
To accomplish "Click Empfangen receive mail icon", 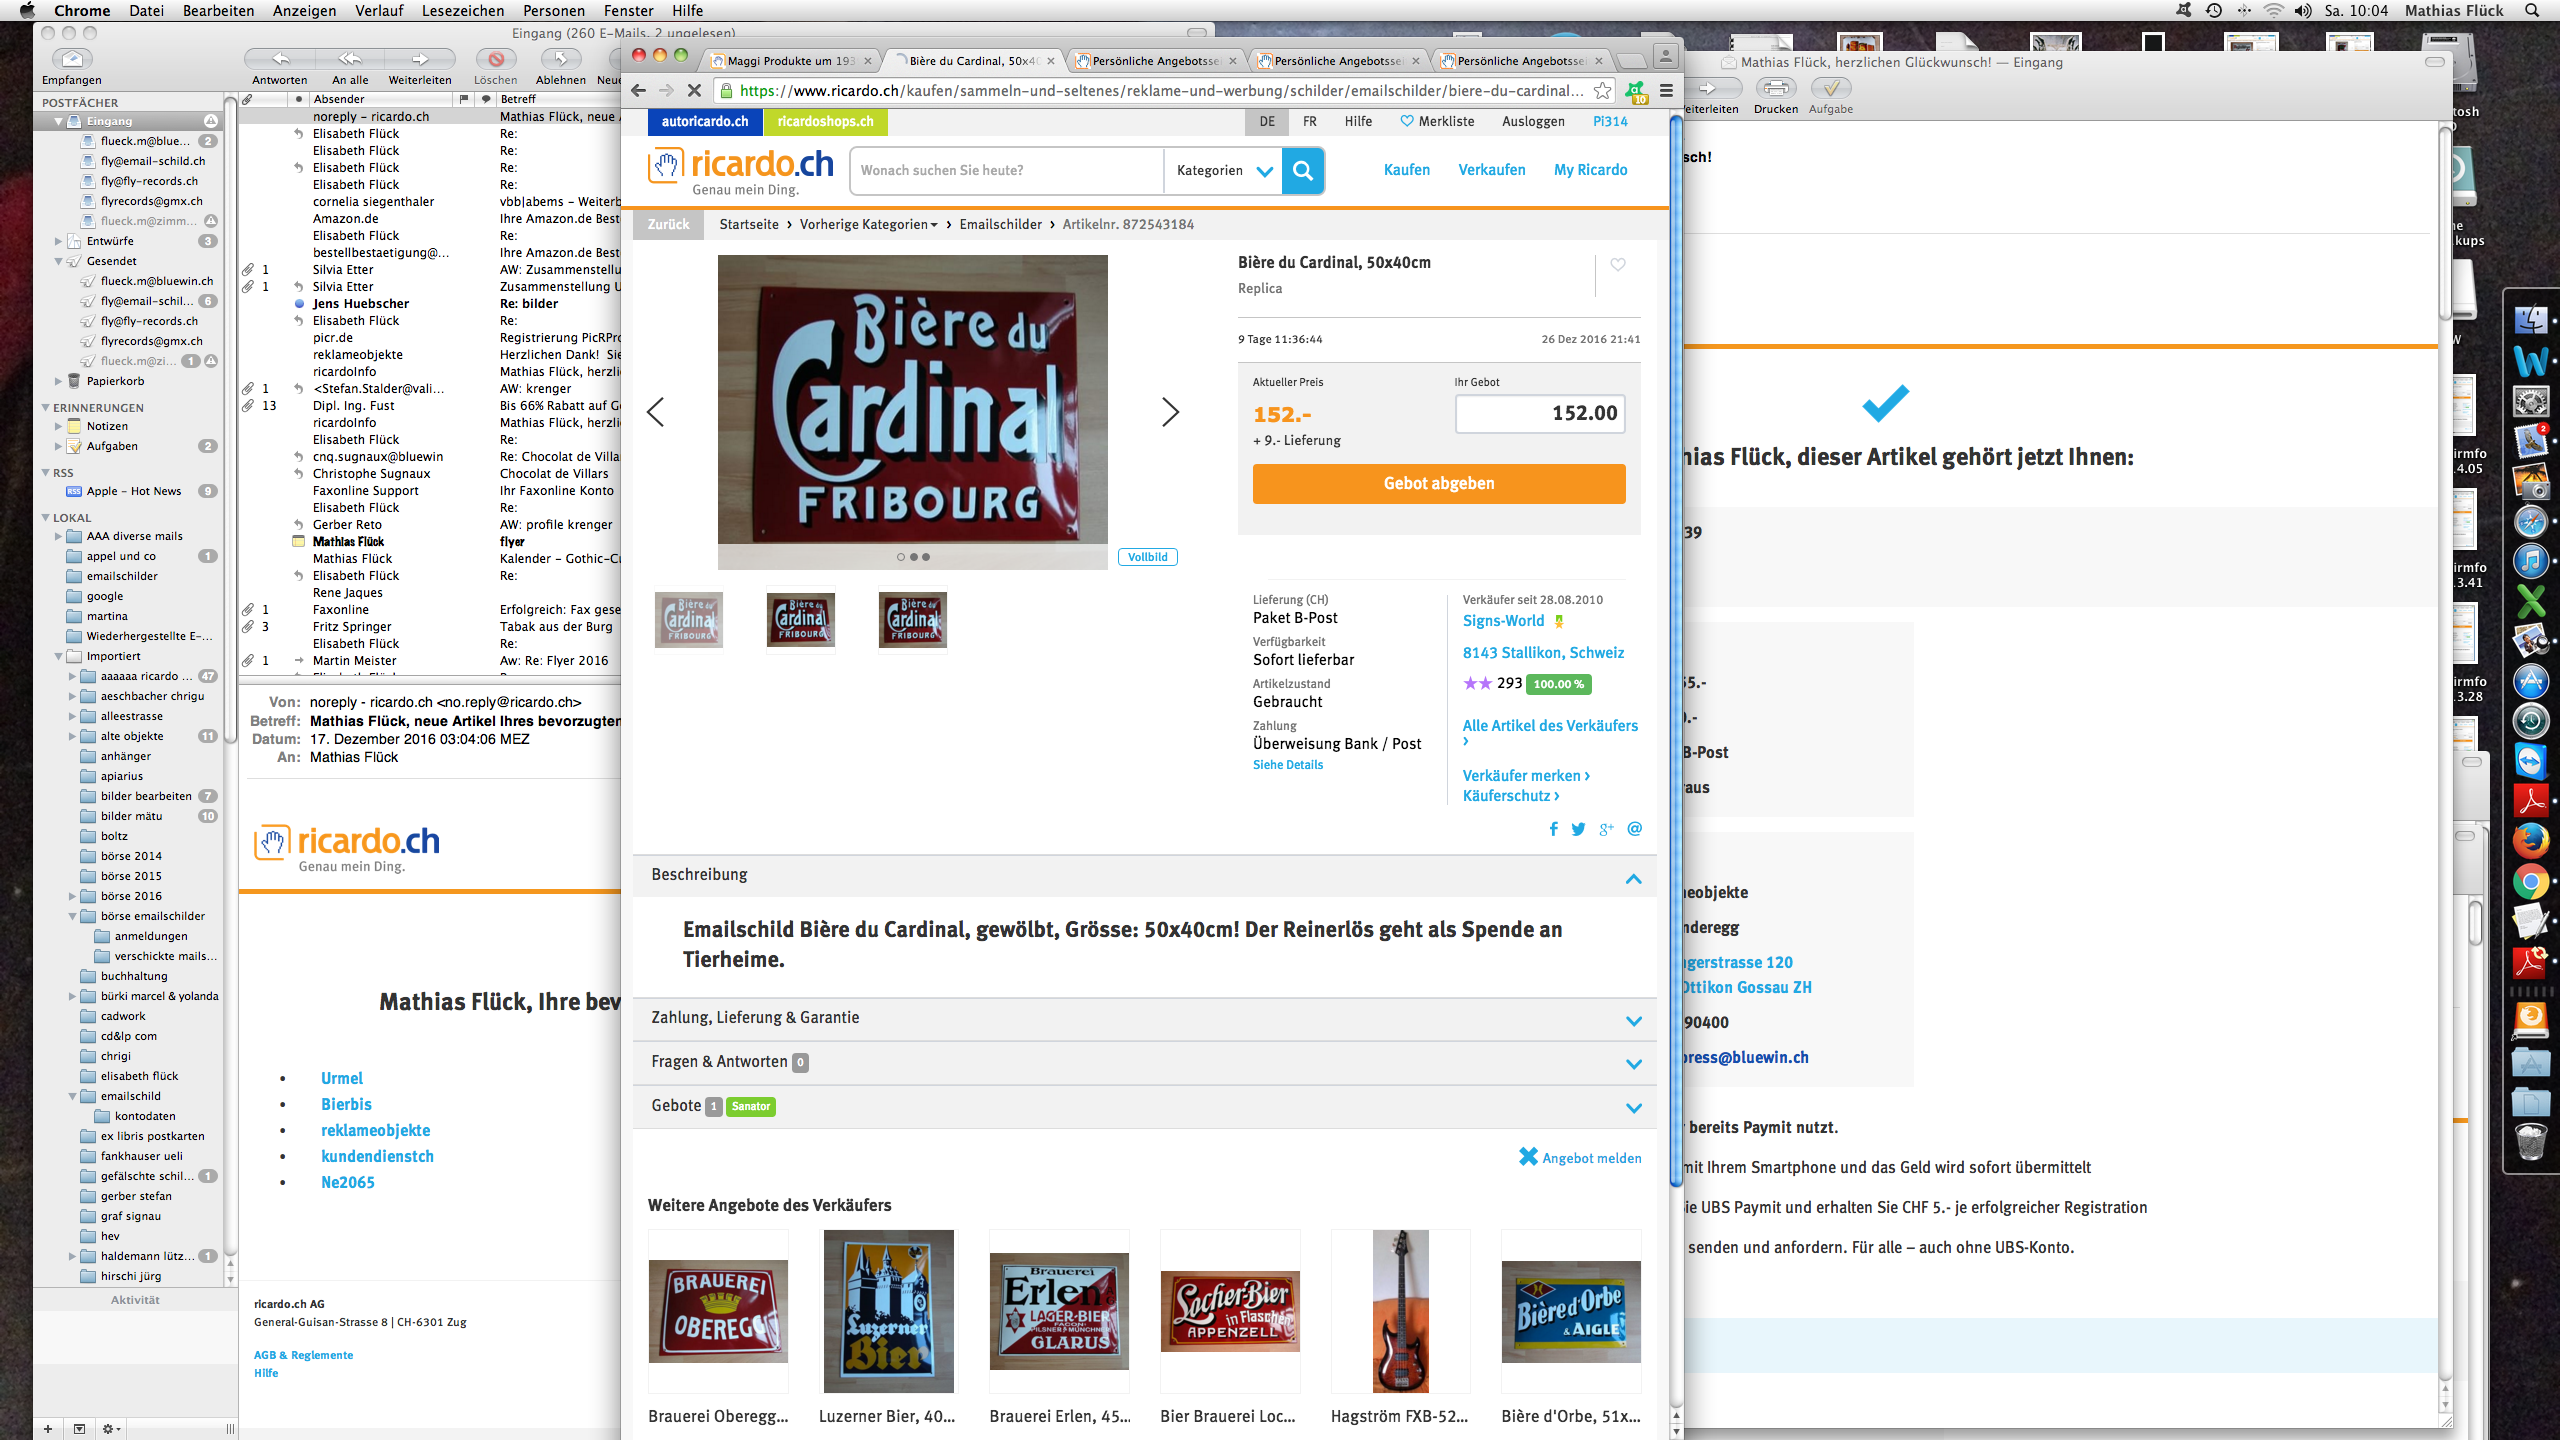I will 72,59.
